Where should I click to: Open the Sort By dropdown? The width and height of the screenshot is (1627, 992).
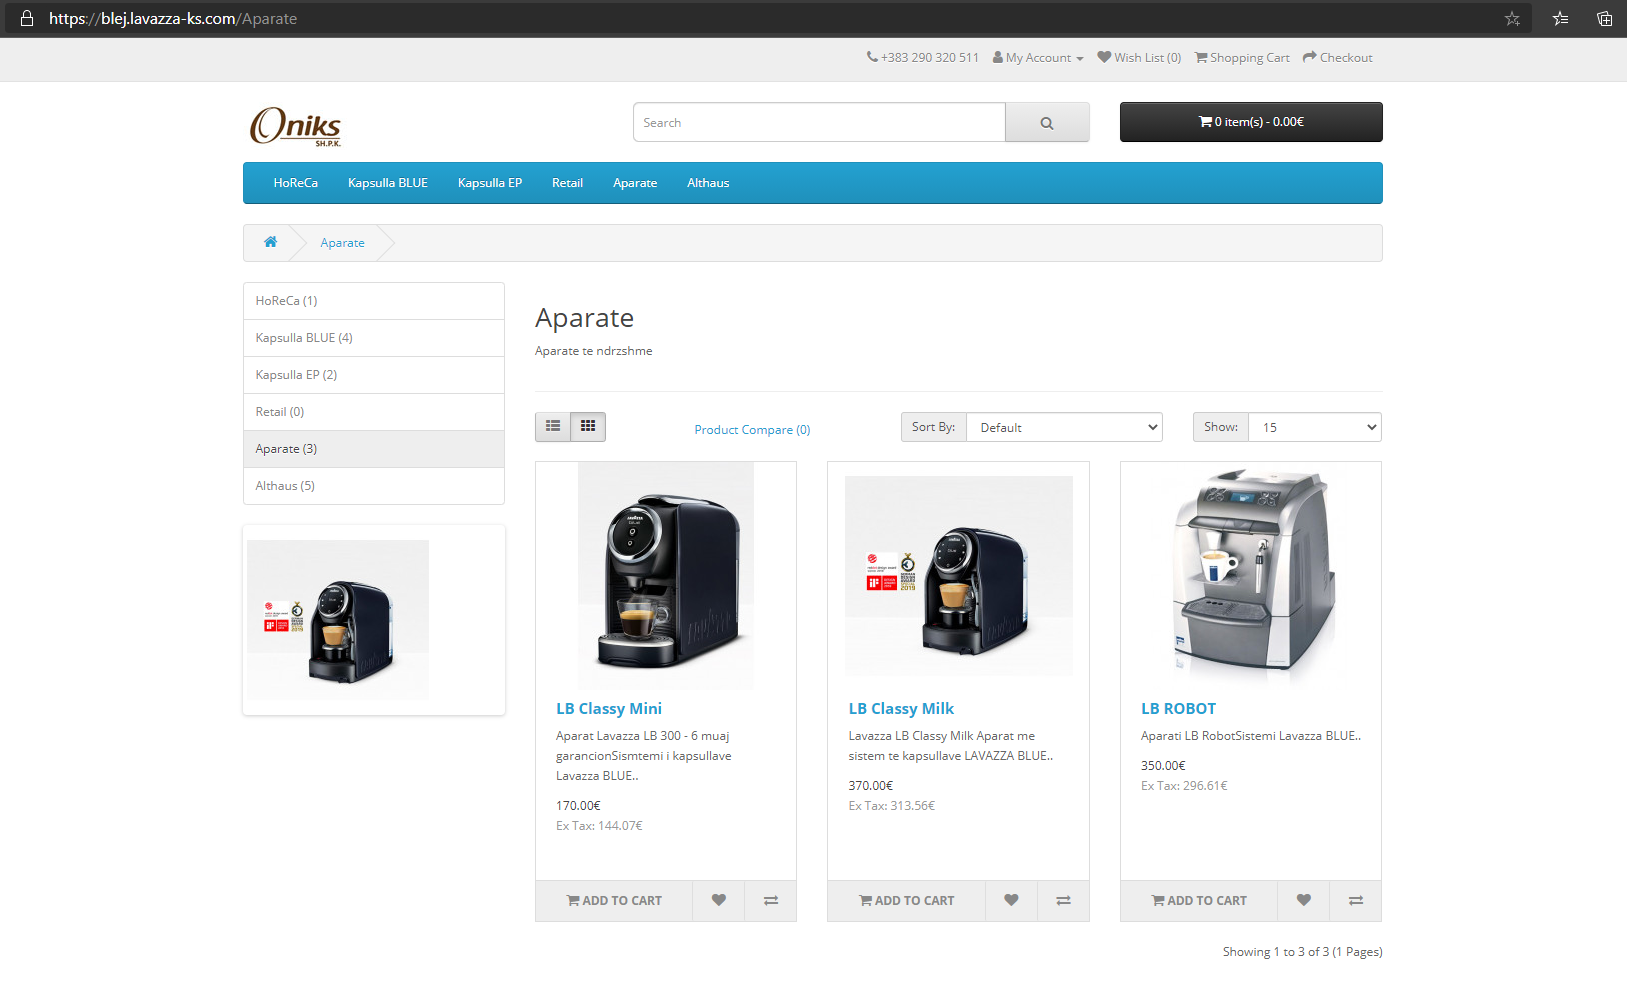tap(1064, 427)
